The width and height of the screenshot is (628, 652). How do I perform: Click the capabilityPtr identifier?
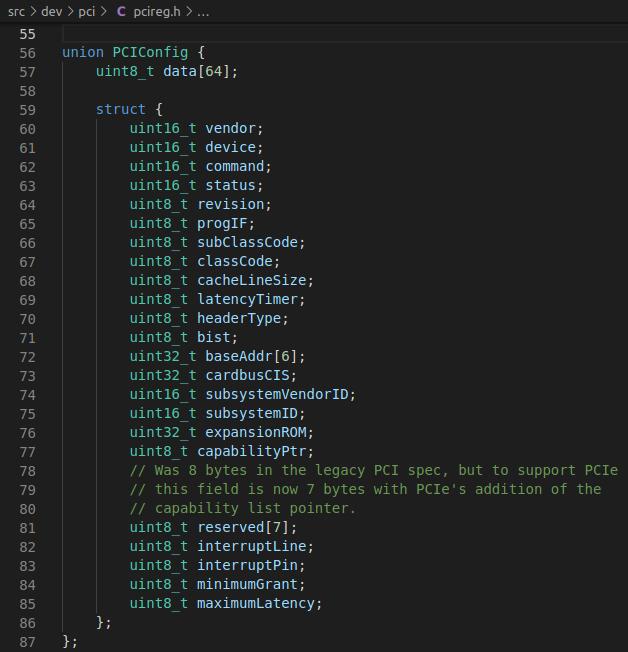tap(251, 452)
